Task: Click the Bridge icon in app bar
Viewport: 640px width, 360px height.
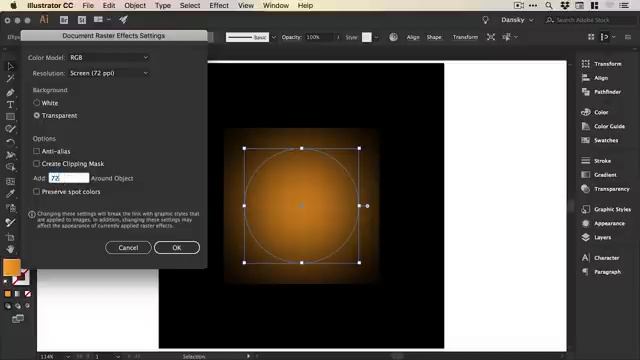Action: click(64, 20)
